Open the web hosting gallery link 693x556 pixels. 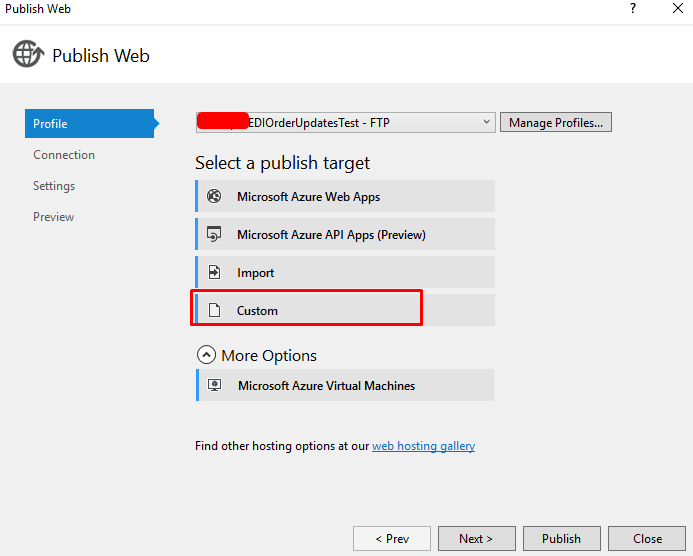click(x=423, y=446)
